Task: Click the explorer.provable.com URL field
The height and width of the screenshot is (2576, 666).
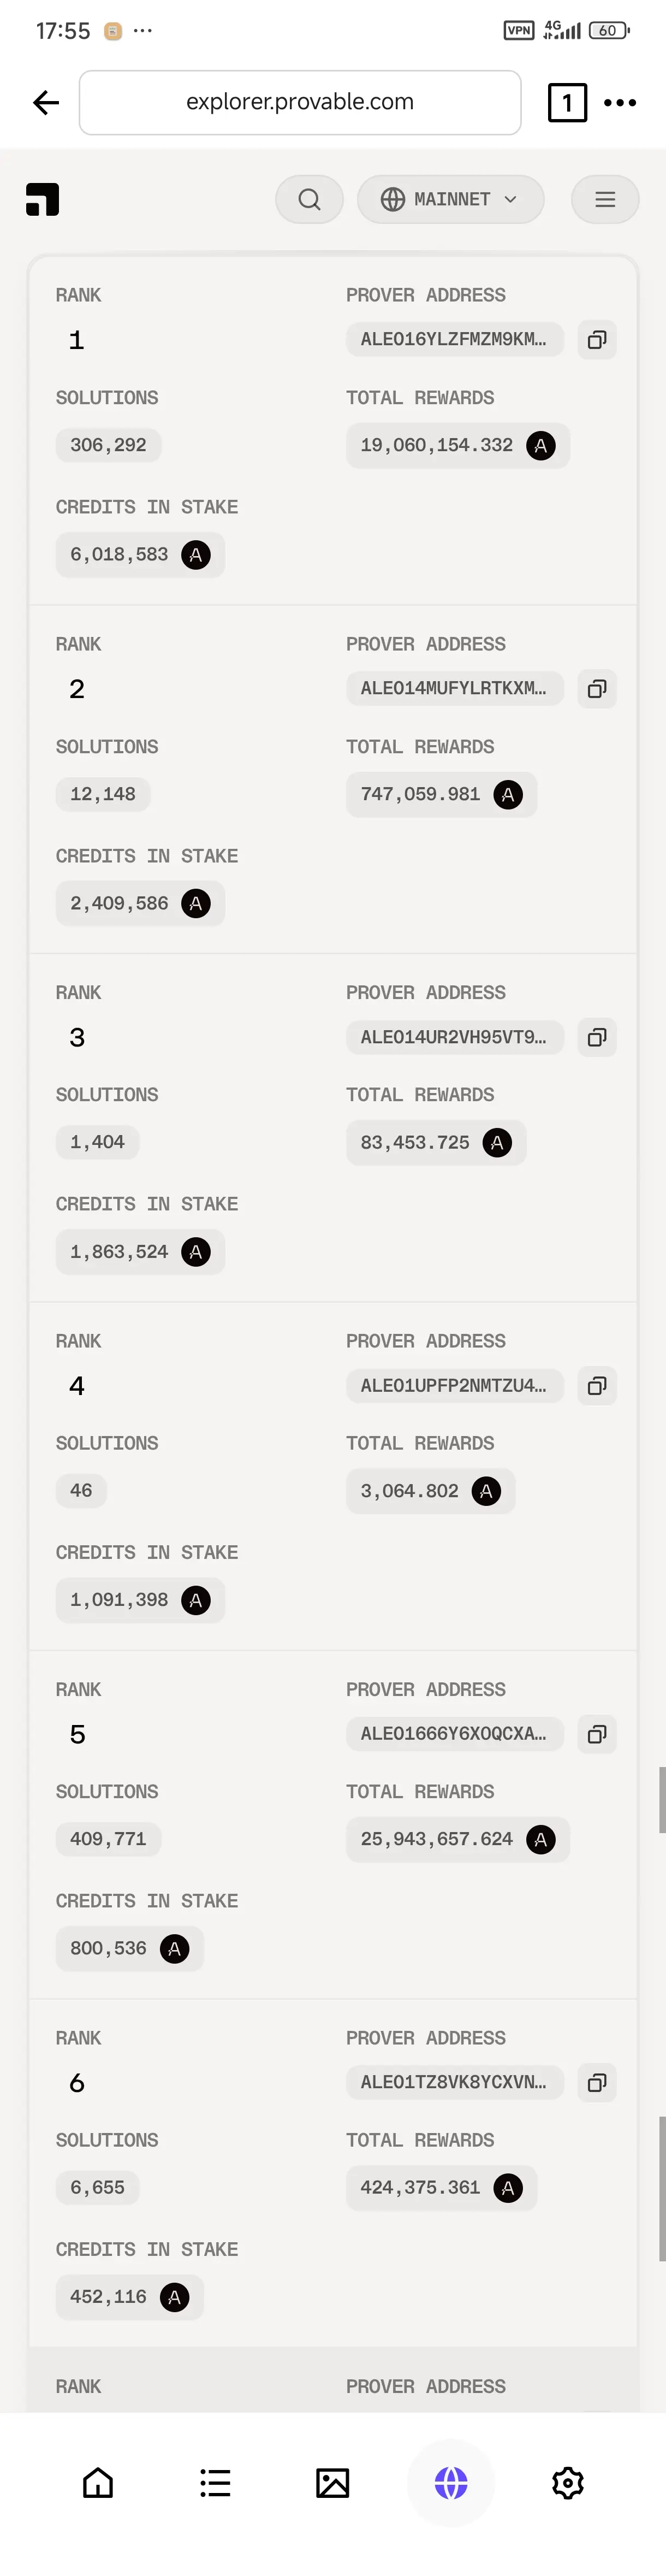Action: [300, 102]
